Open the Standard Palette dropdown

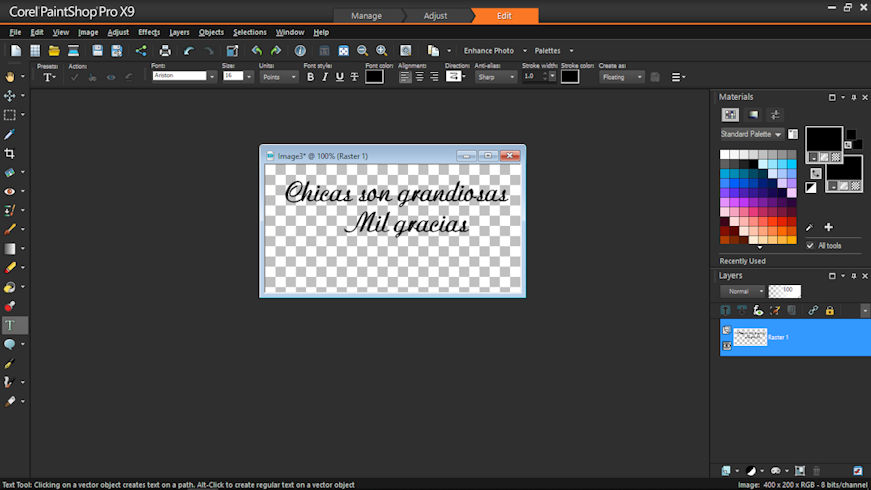pyautogui.click(x=751, y=134)
